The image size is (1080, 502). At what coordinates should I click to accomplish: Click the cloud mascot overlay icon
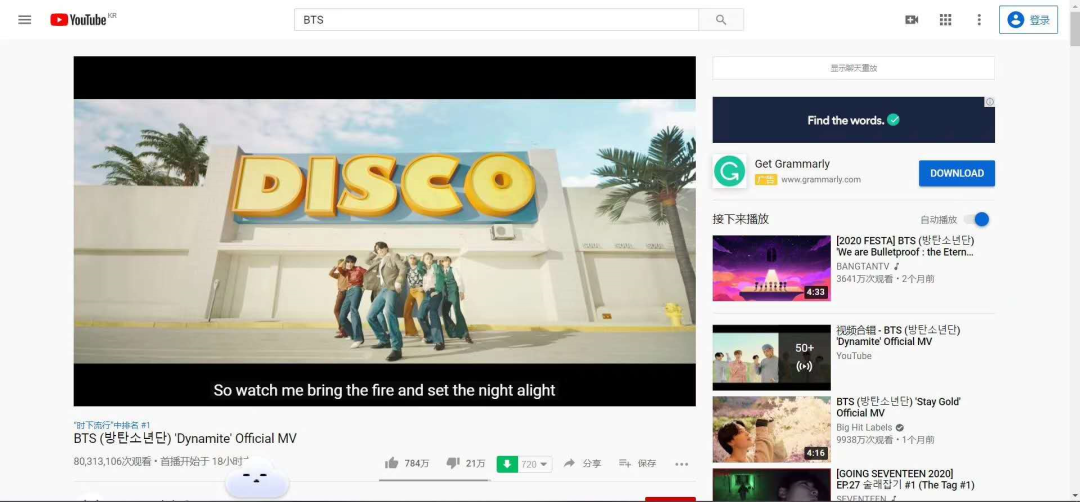(x=256, y=478)
